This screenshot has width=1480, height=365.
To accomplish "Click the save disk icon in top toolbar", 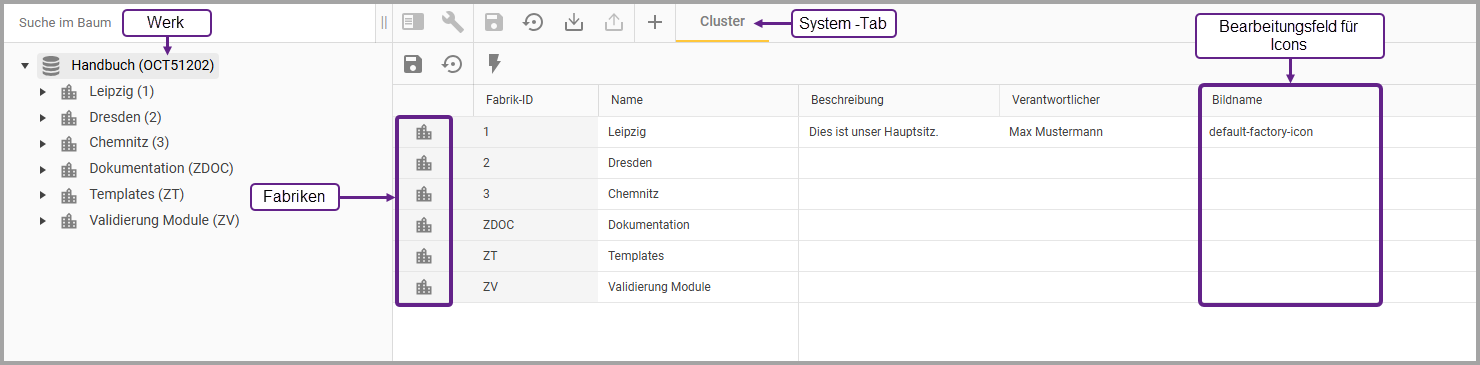I will click(x=493, y=22).
